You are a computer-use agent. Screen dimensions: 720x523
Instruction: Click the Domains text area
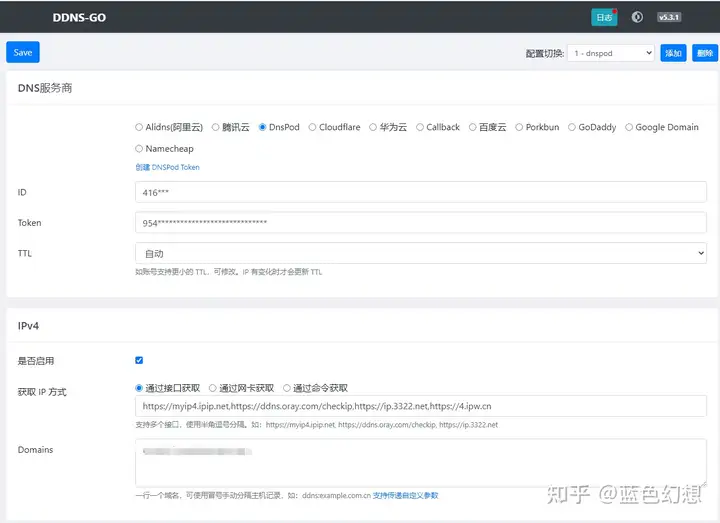click(x=421, y=463)
